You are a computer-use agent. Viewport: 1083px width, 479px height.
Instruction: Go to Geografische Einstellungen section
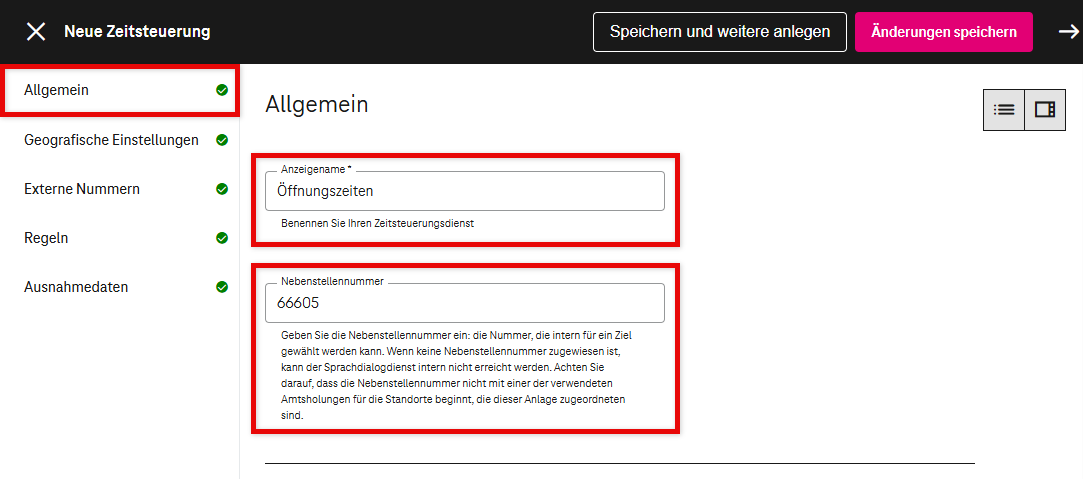(x=111, y=140)
